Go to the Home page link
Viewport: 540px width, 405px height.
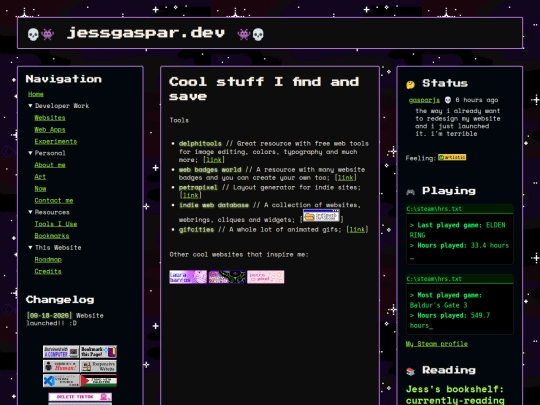(x=36, y=94)
